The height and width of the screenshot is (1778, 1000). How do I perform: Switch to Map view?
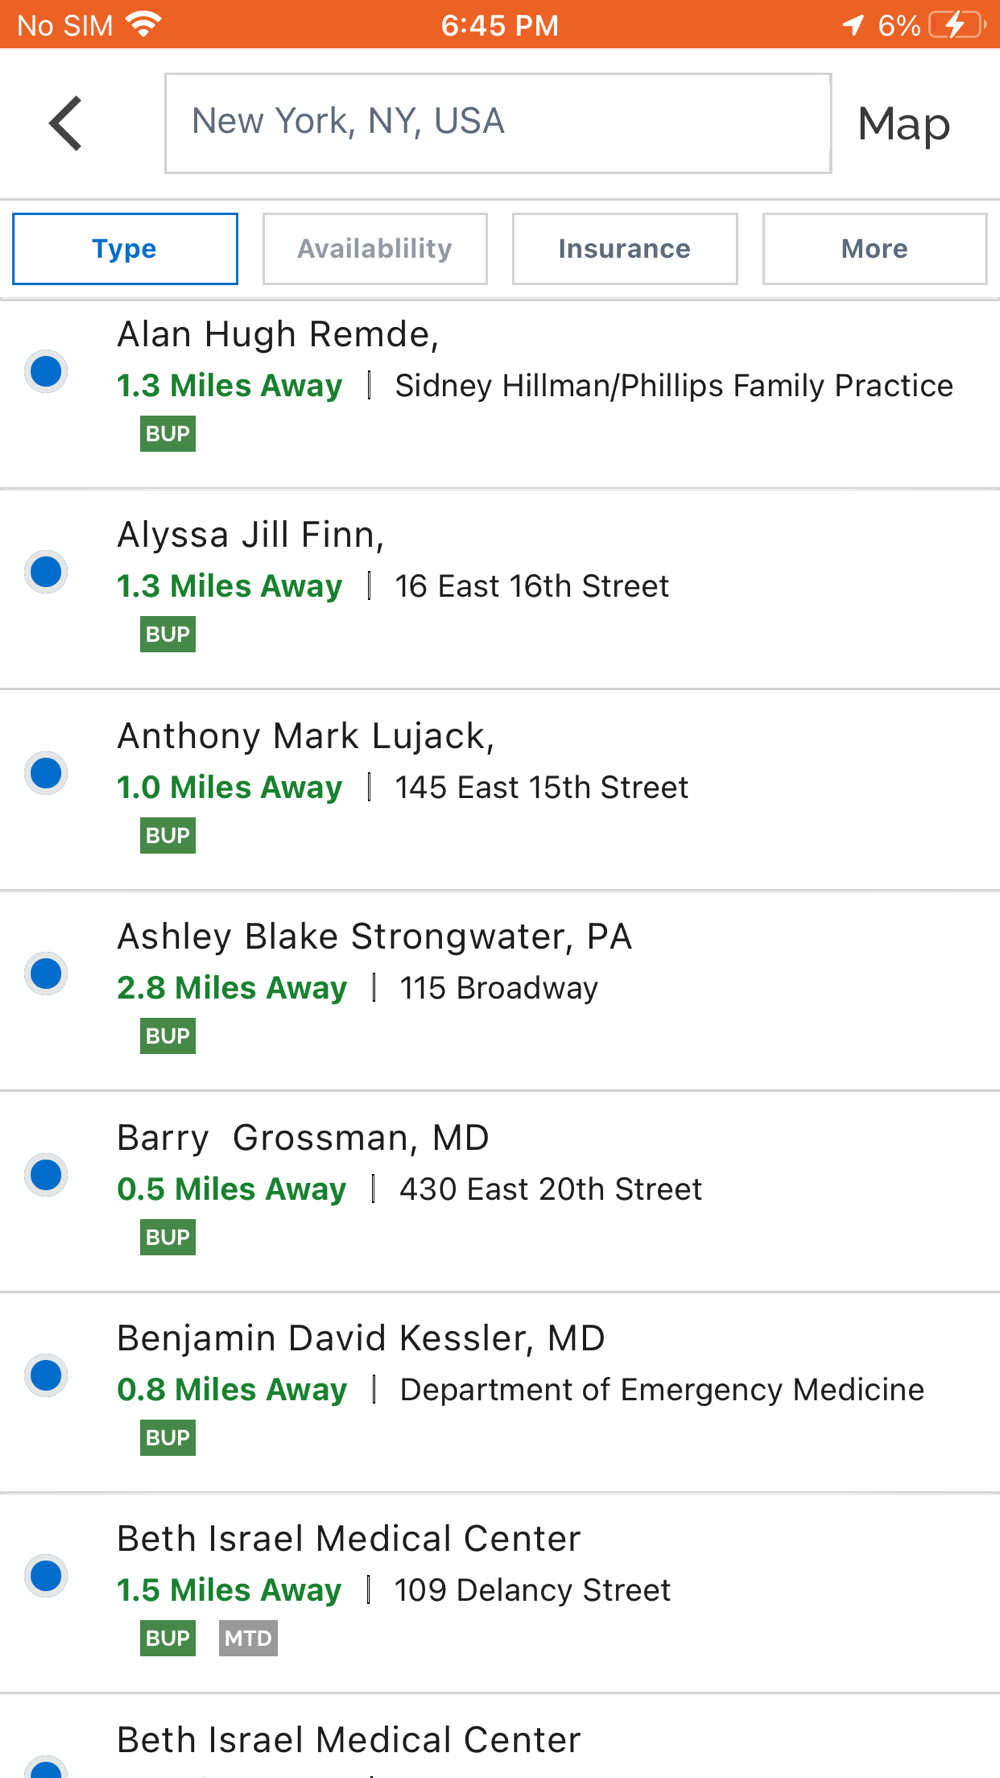click(903, 124)
